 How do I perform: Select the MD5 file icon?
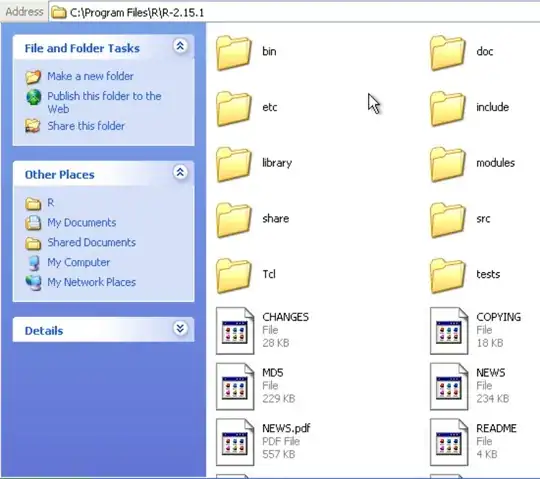235,387
